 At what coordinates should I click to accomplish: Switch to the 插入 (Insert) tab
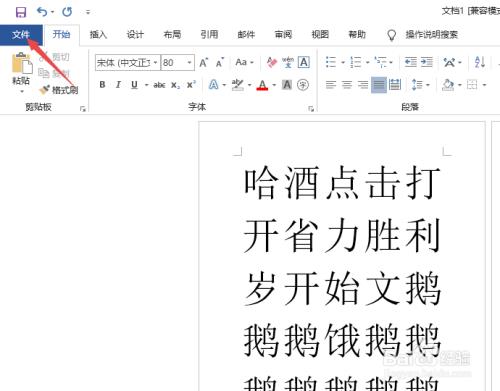click(x=98, y=34)
